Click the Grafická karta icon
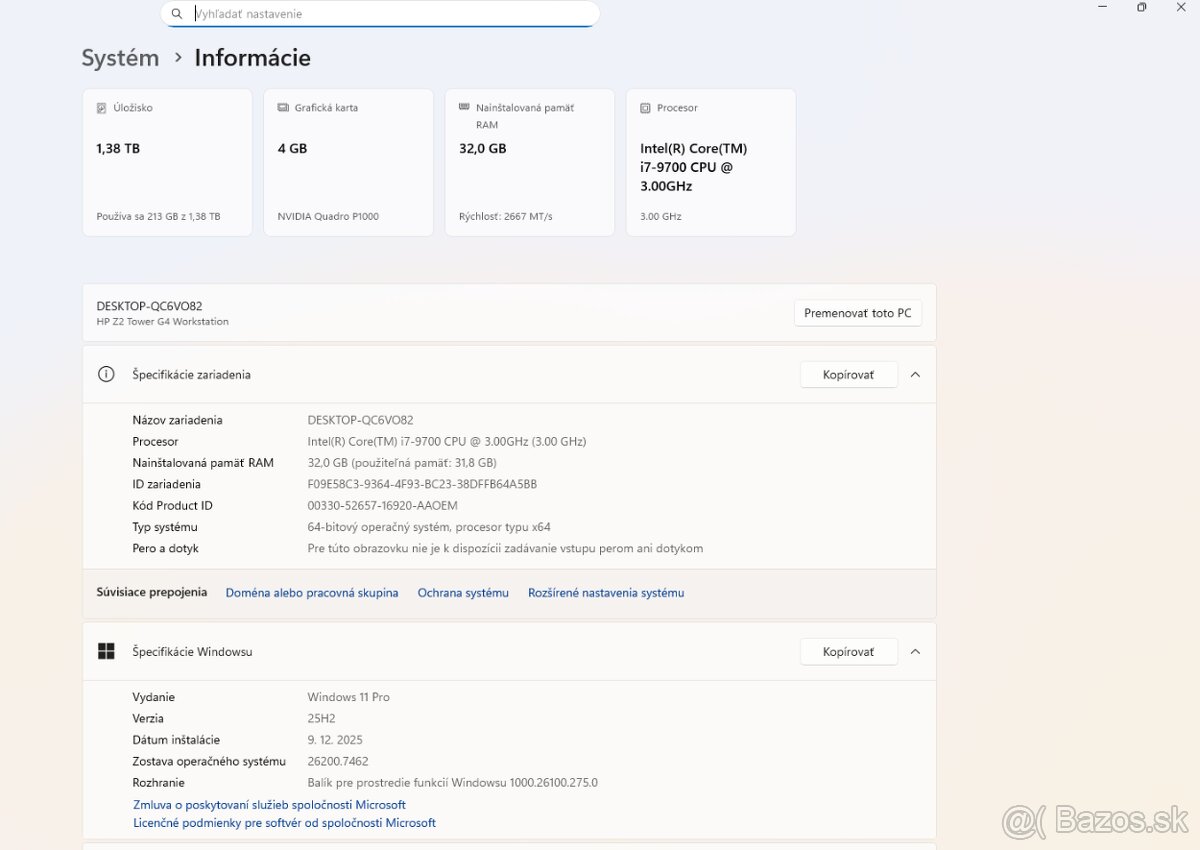 (282, 108)
